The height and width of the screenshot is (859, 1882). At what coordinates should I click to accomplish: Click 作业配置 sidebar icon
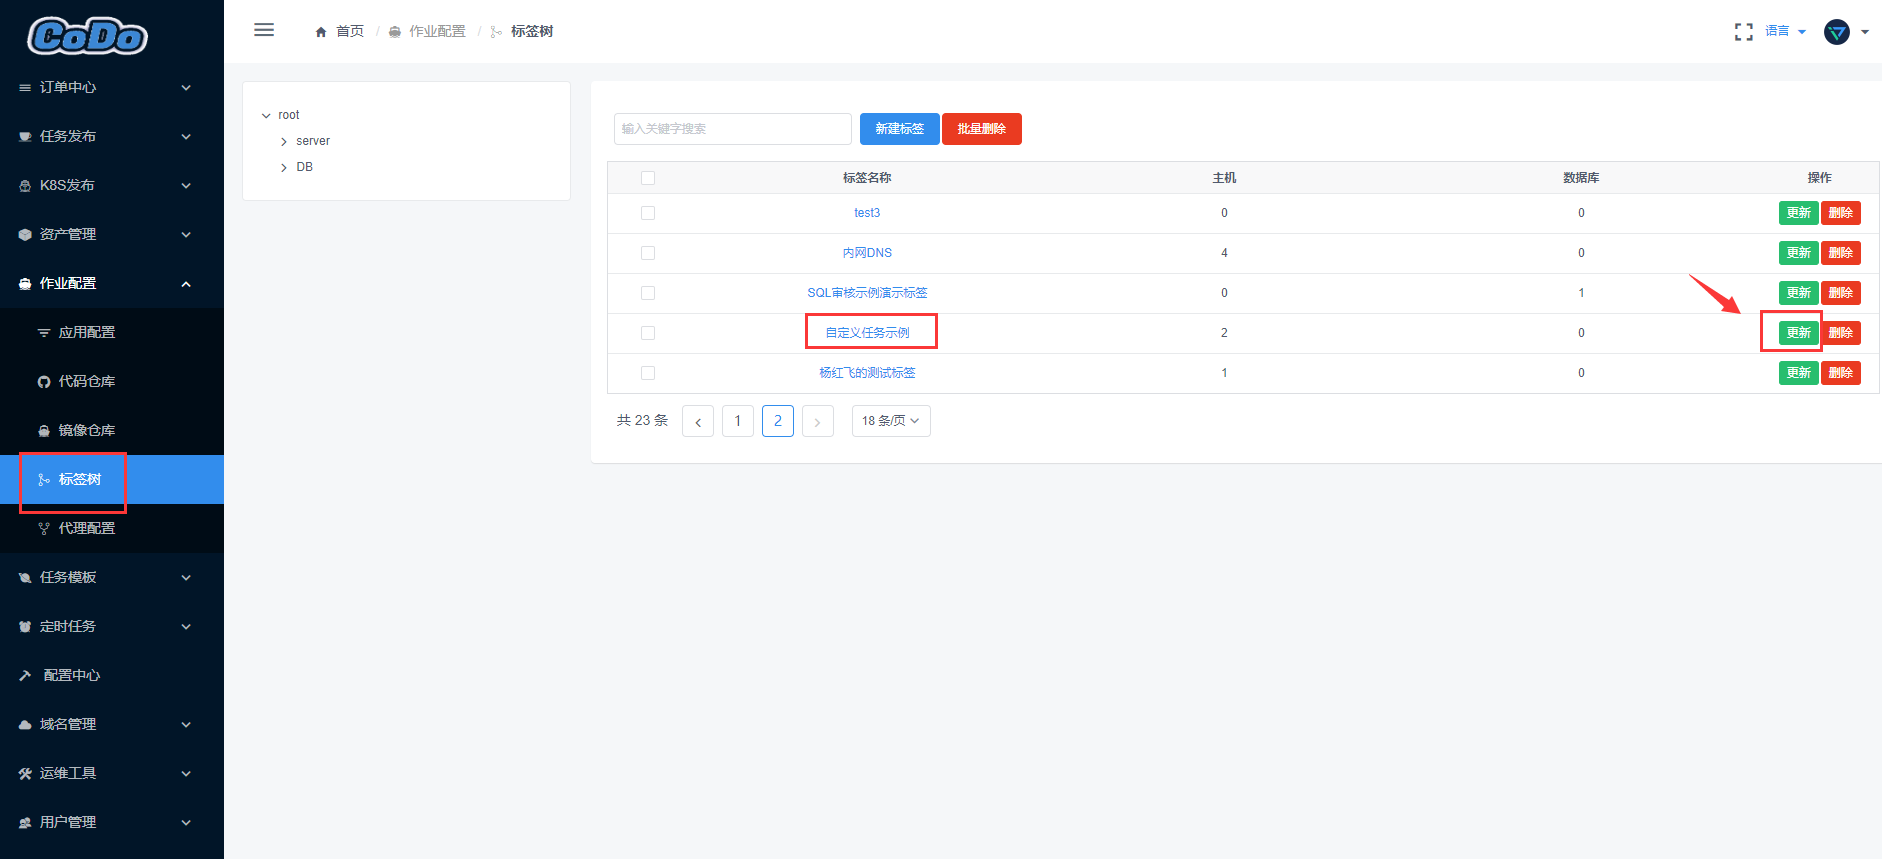(x=25, y=284)
